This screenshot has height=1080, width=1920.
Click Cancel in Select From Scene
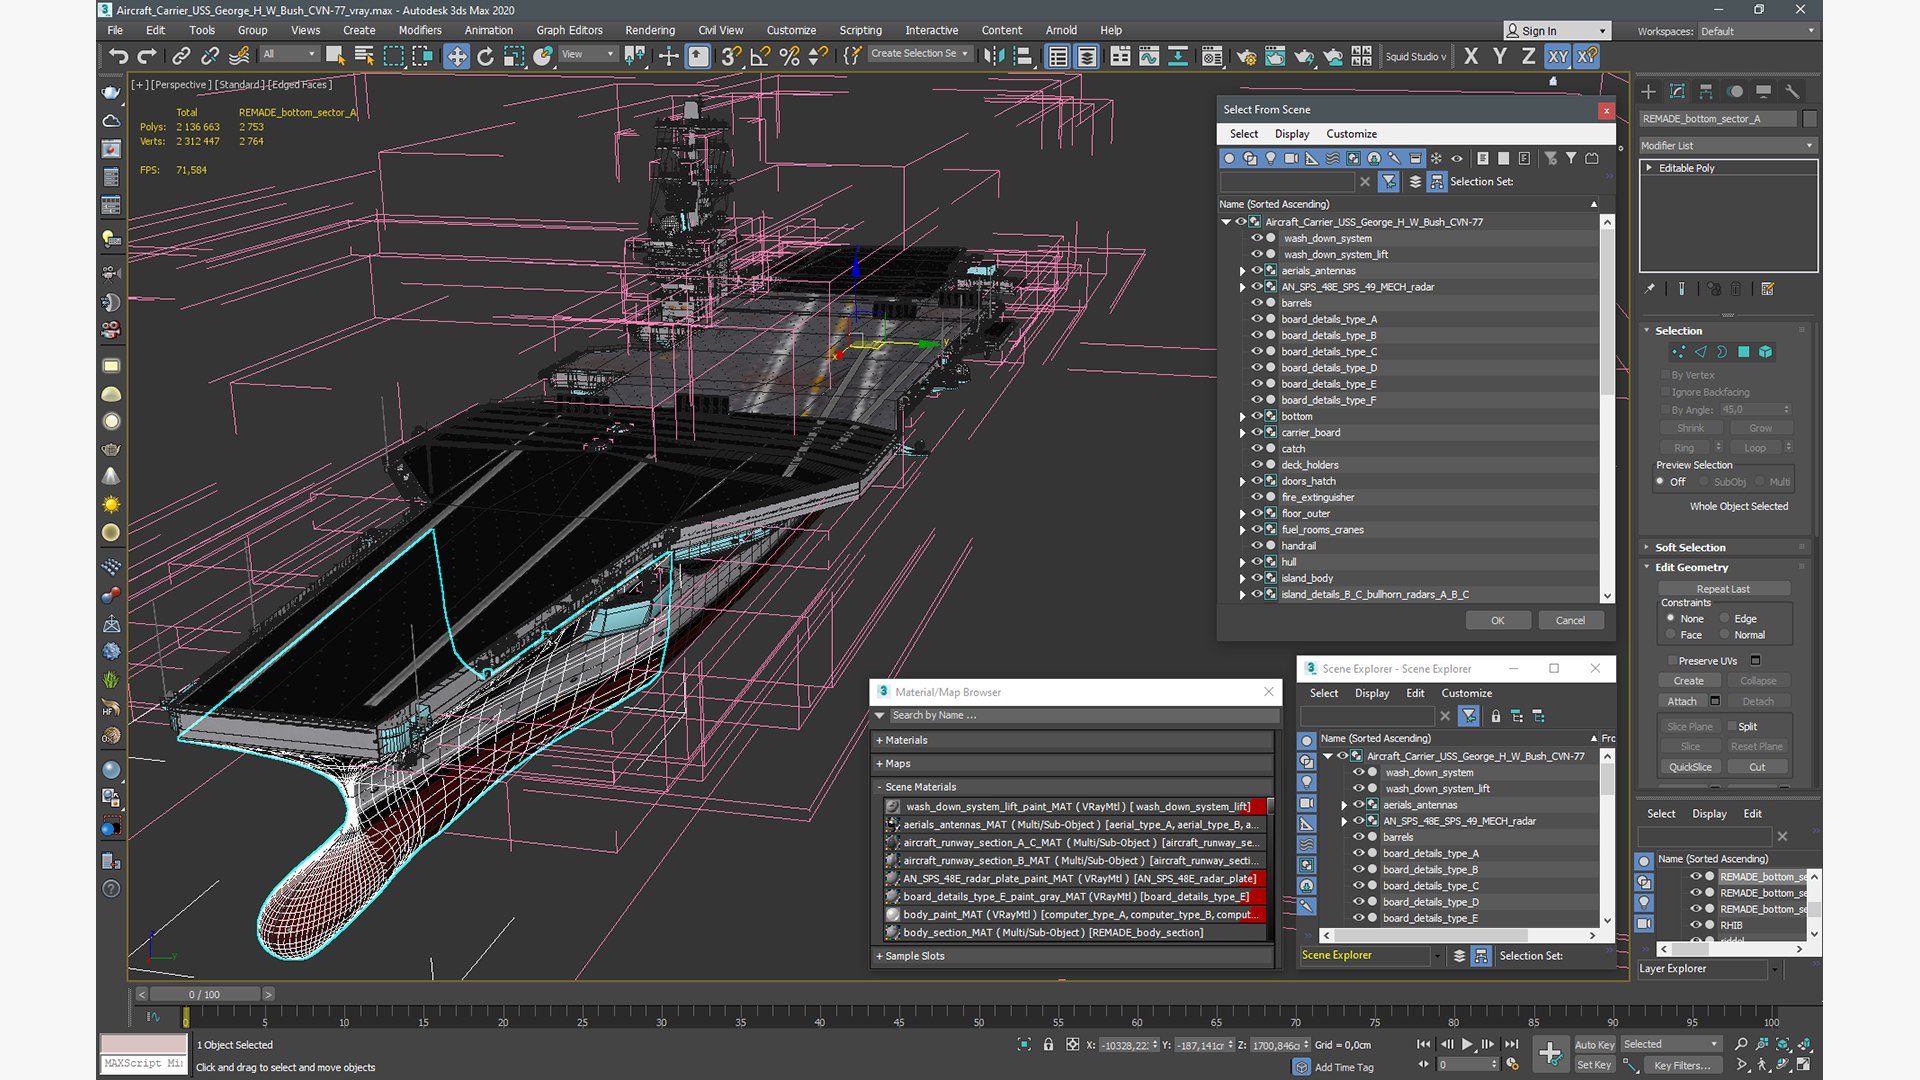click(1570, 620)
